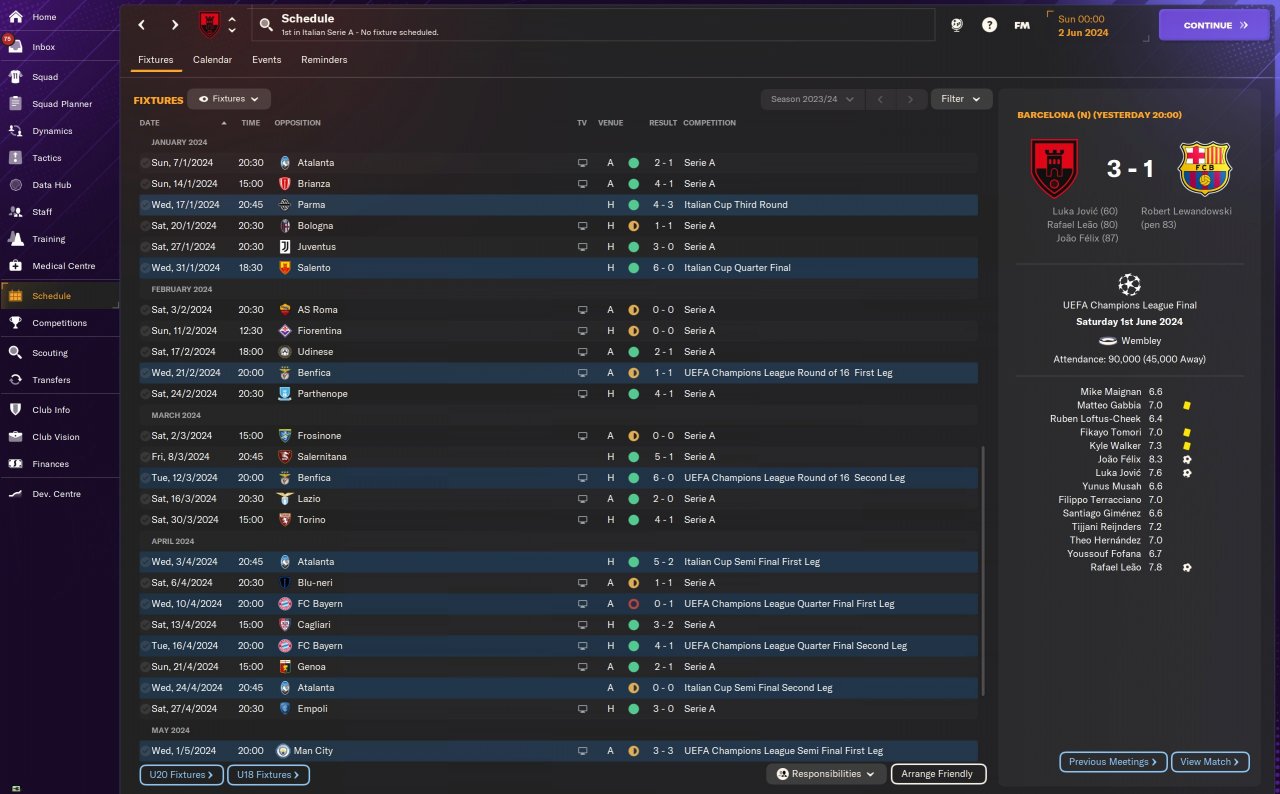Click the Dev. Centre boot icon
The height and width of the screenshot is (794, 1280).
(15, 494)
